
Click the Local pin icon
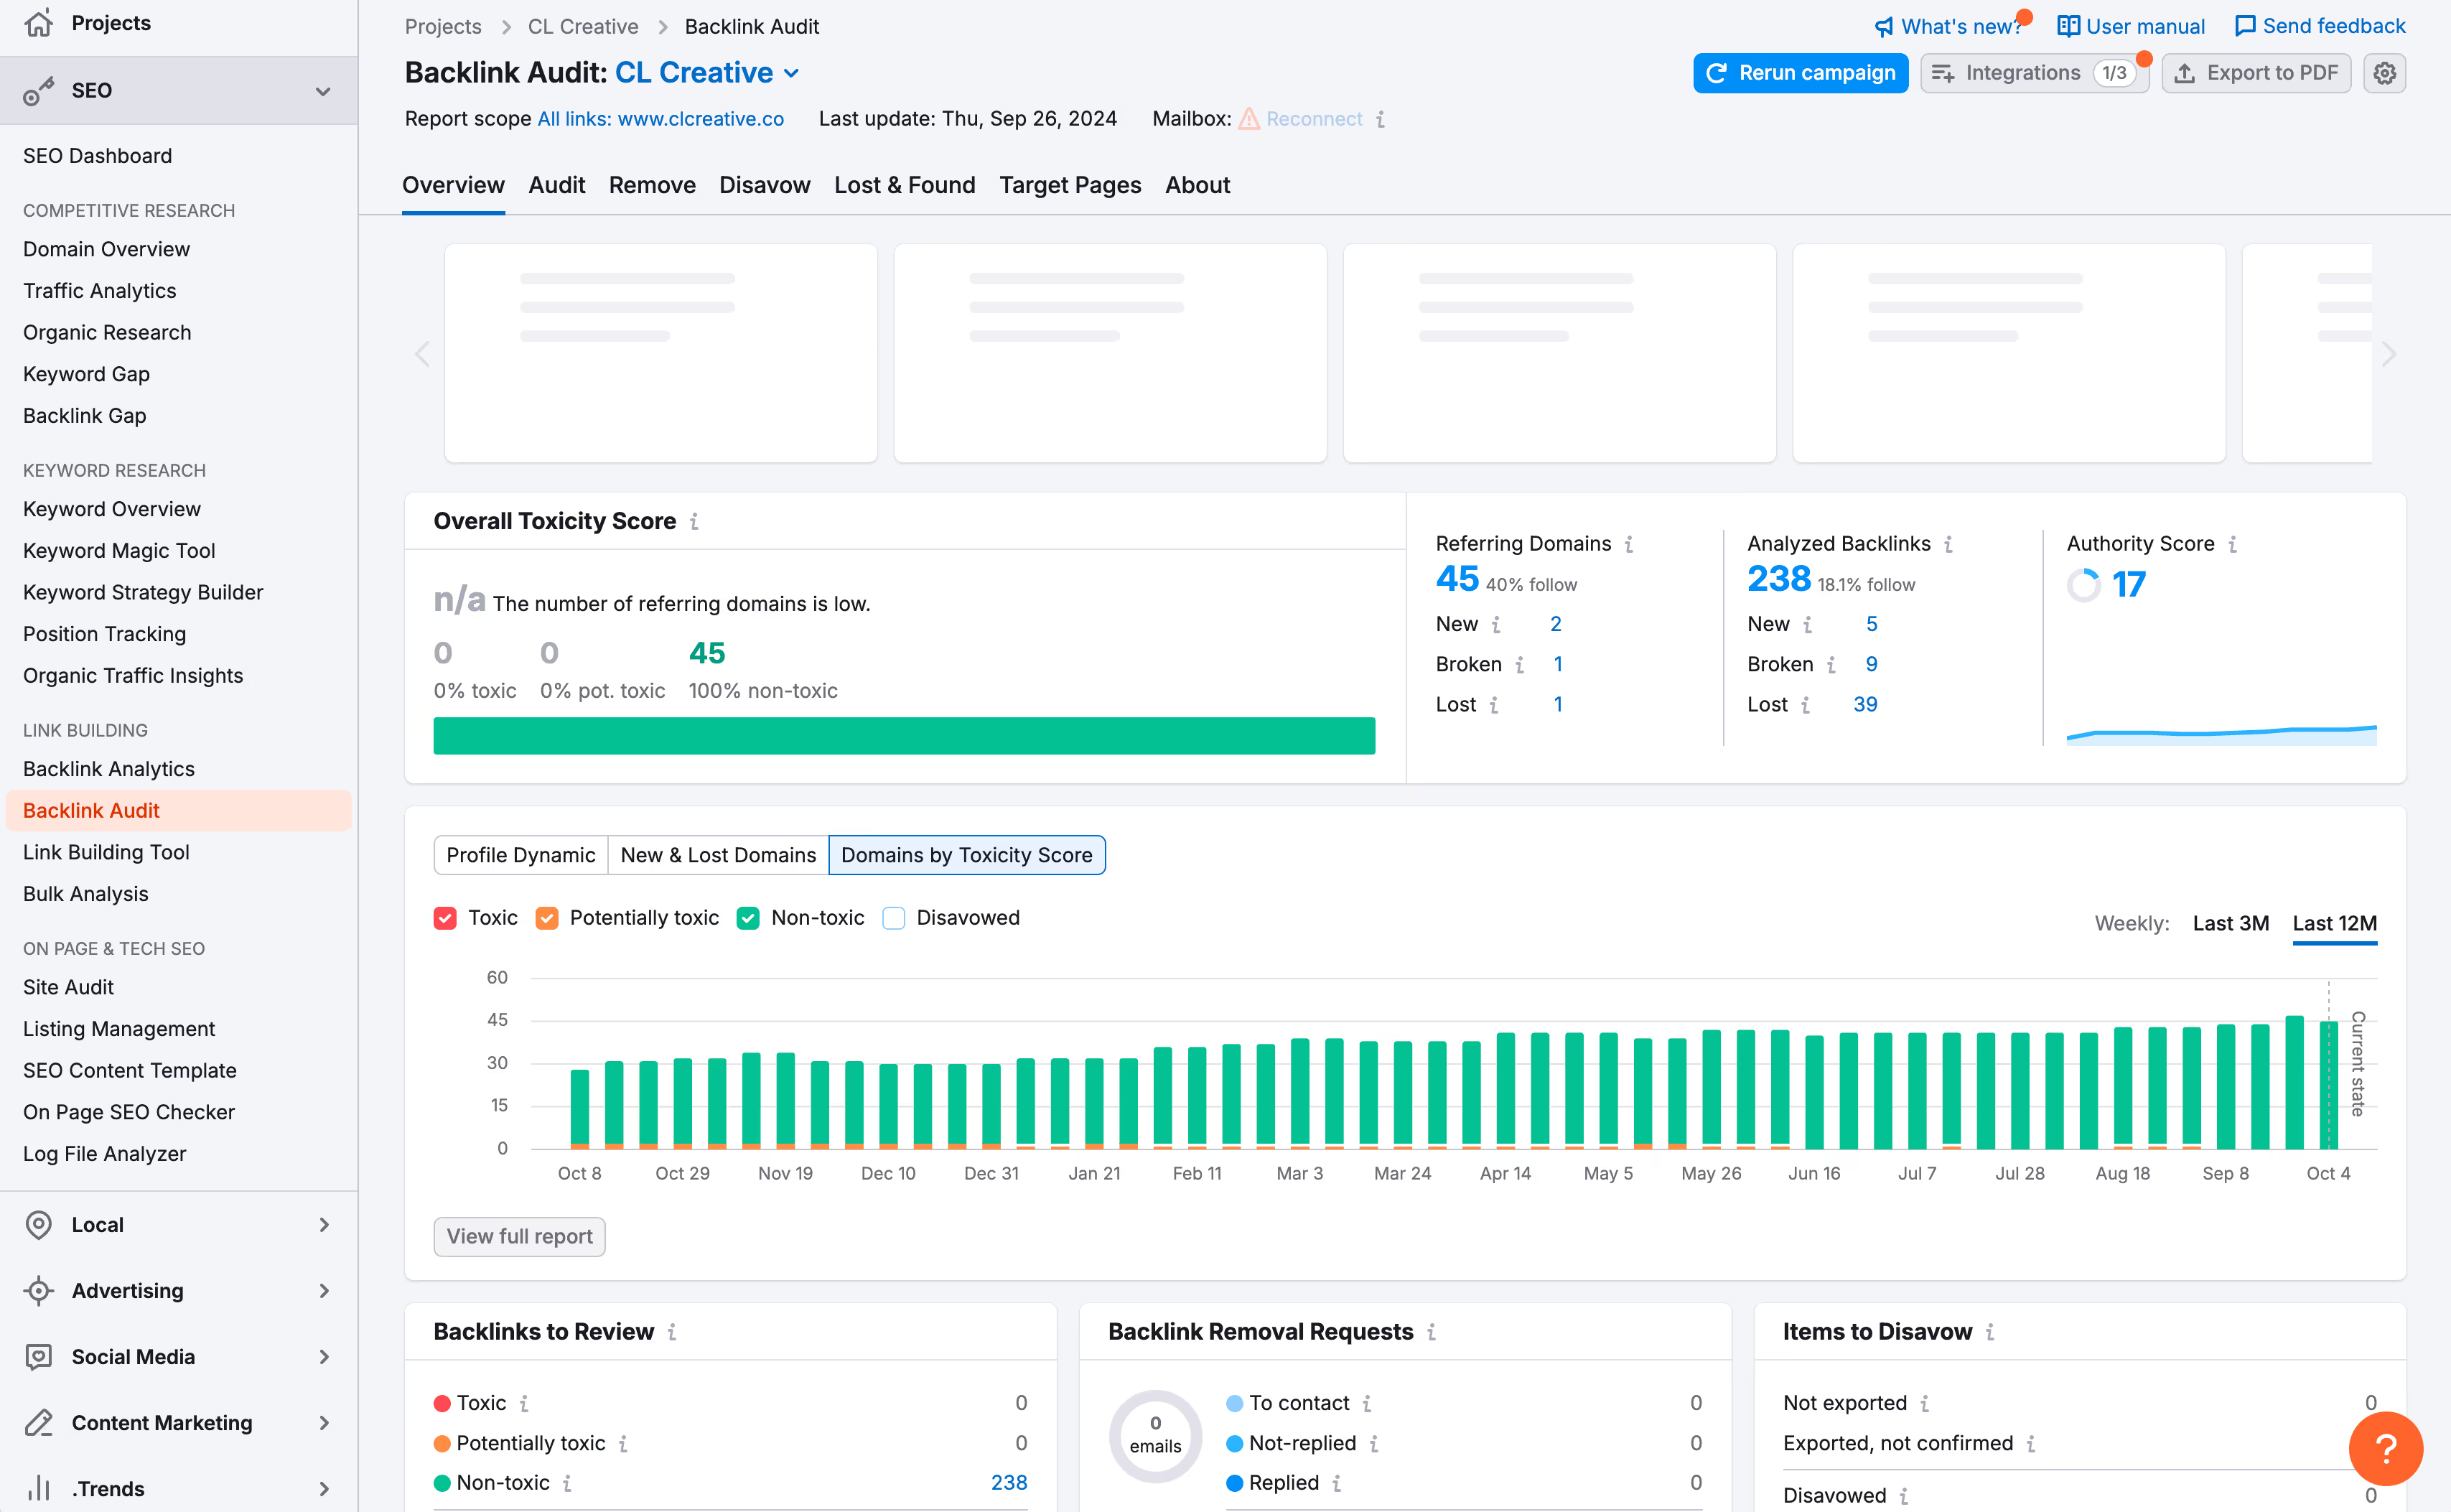click(x=39, y=1225)
